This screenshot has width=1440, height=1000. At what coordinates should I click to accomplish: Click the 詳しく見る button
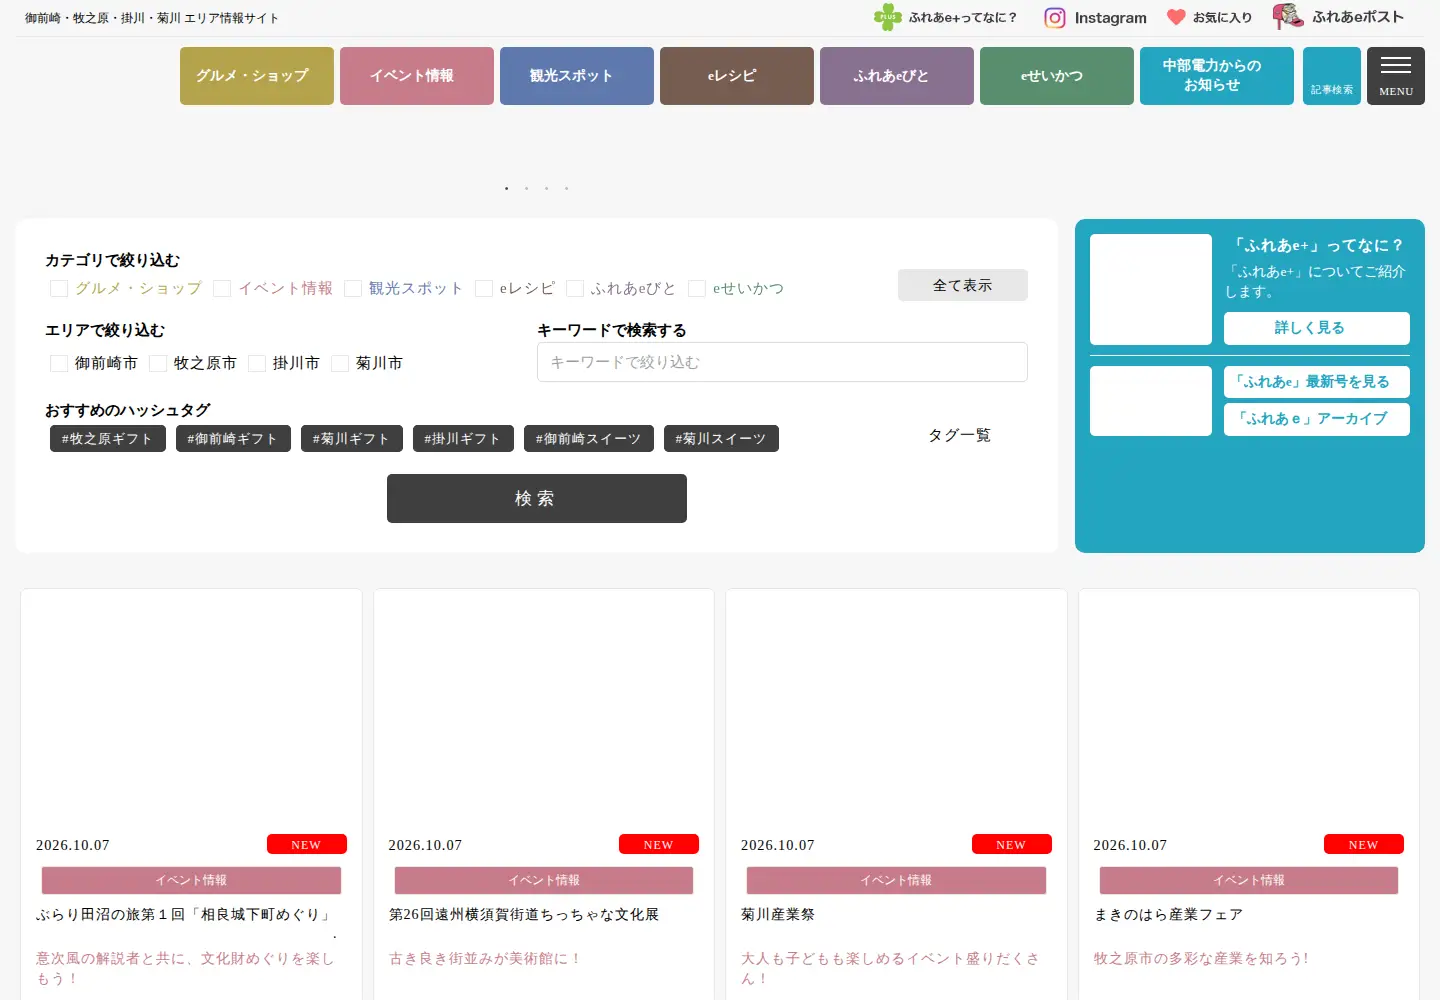(1317, 328)
